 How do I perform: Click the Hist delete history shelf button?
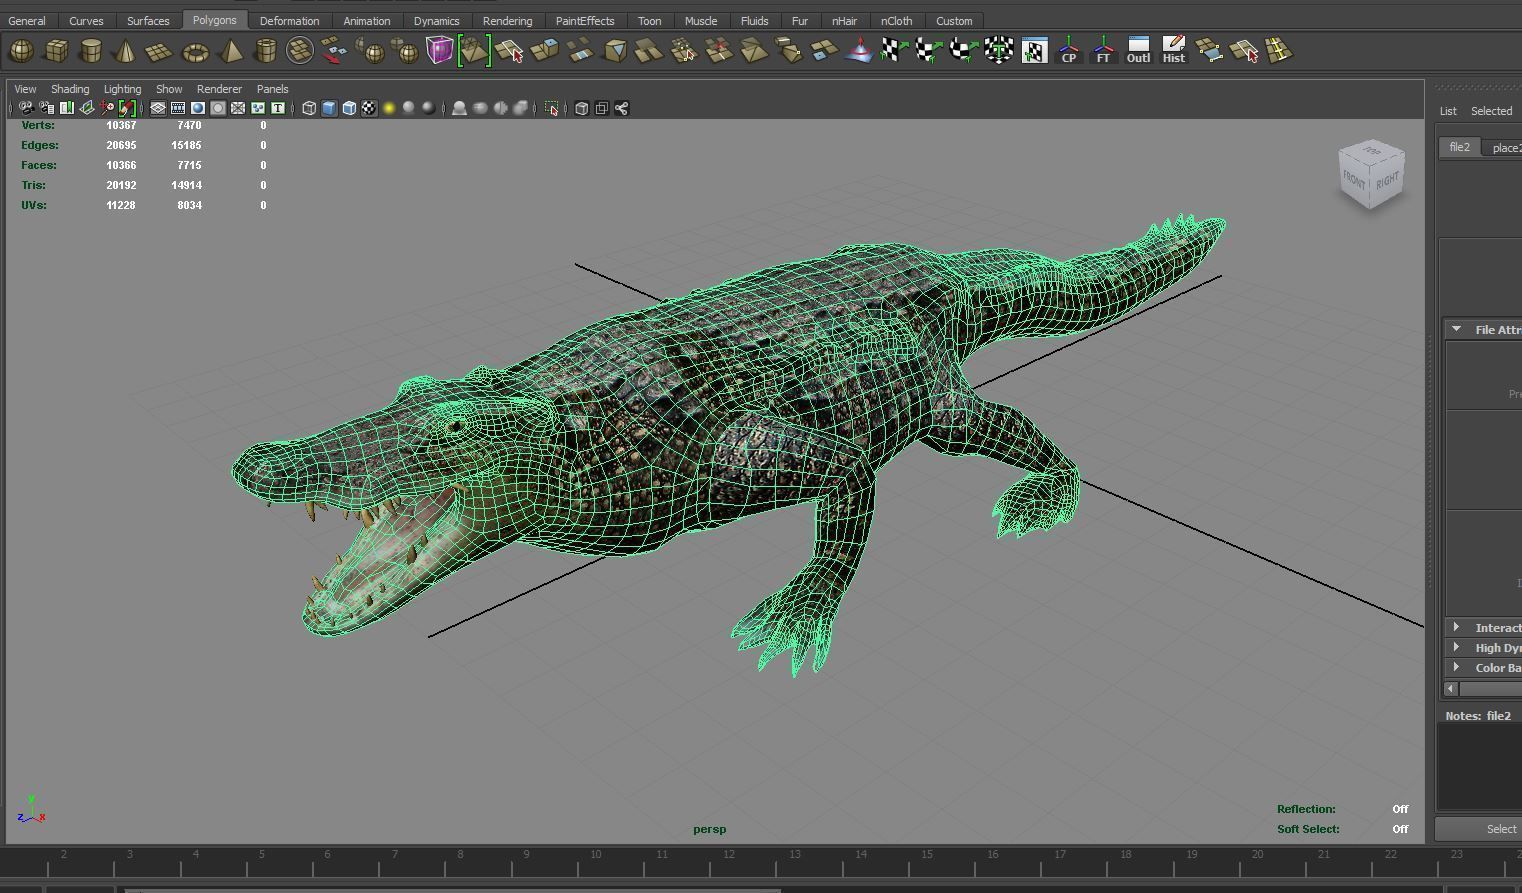click(x=1173, y=50)
